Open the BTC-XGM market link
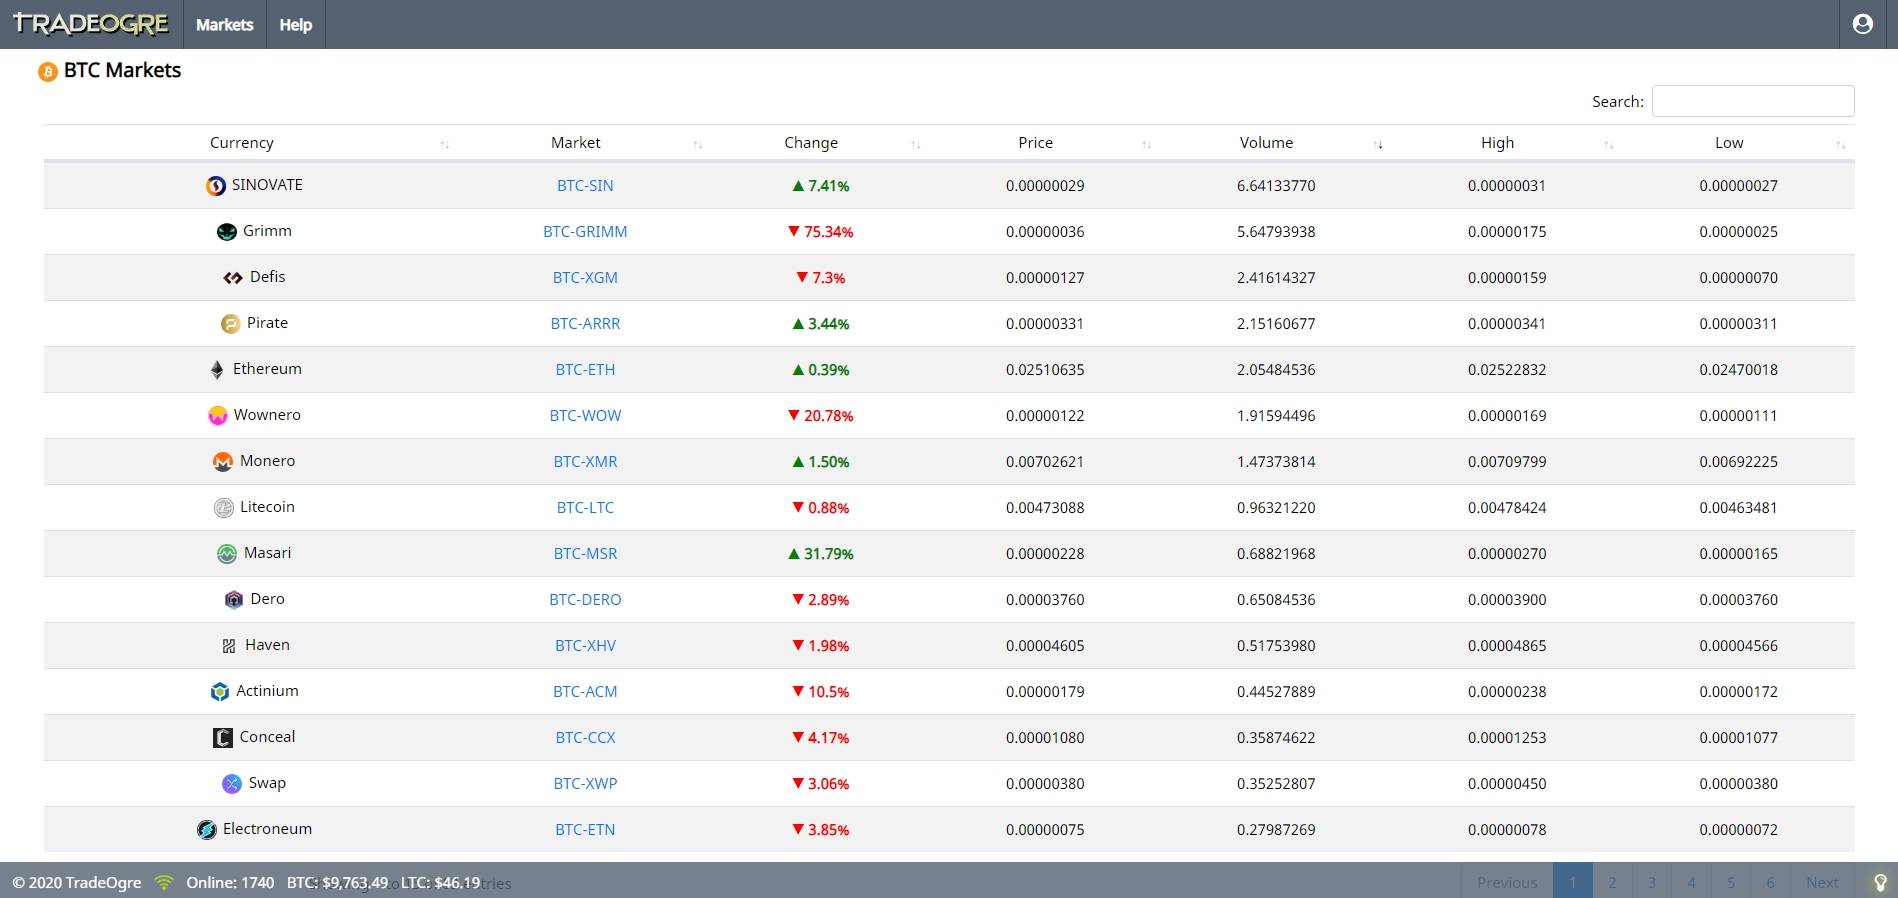1898x898 pixels. tap(585, 278)
